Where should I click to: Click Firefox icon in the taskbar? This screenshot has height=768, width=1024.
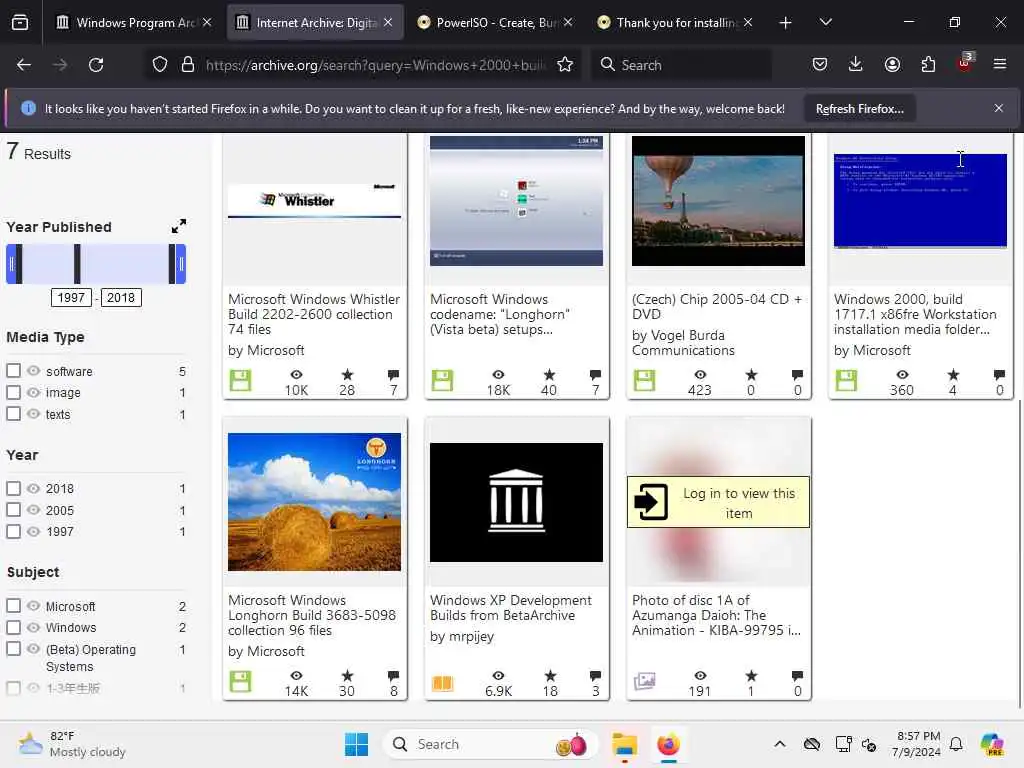668,744
